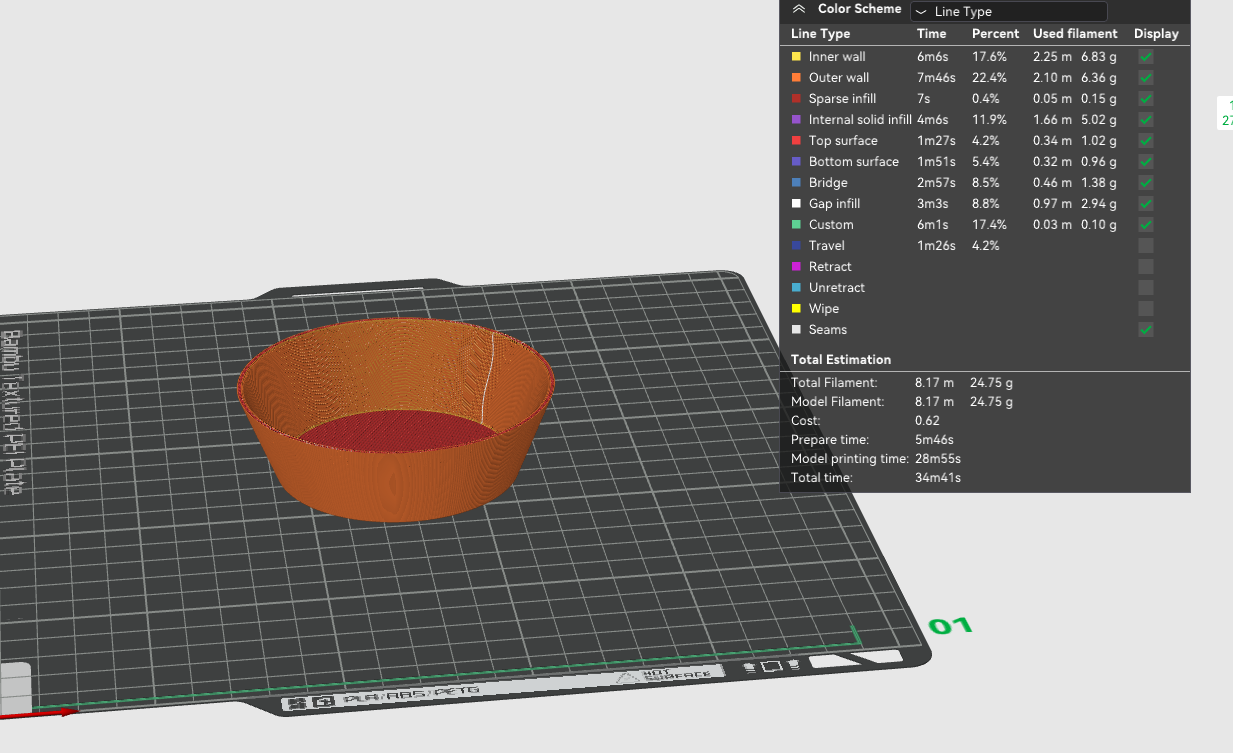Hide Top surface lines with its checkbox
The image size is (1233, 753).
(x=1146, y=141)
